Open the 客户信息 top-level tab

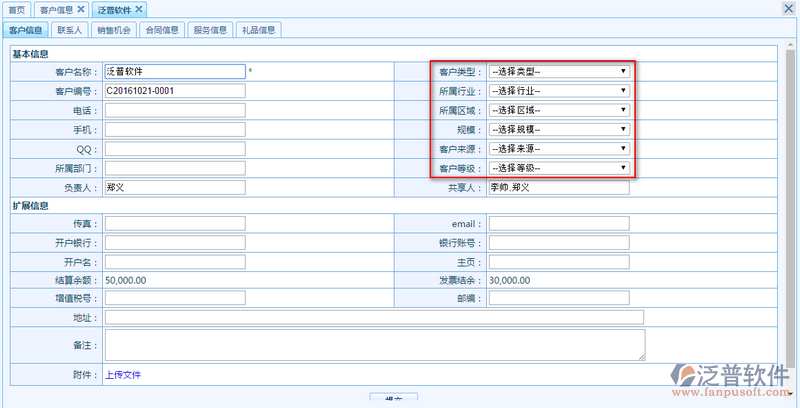[56, 10]
